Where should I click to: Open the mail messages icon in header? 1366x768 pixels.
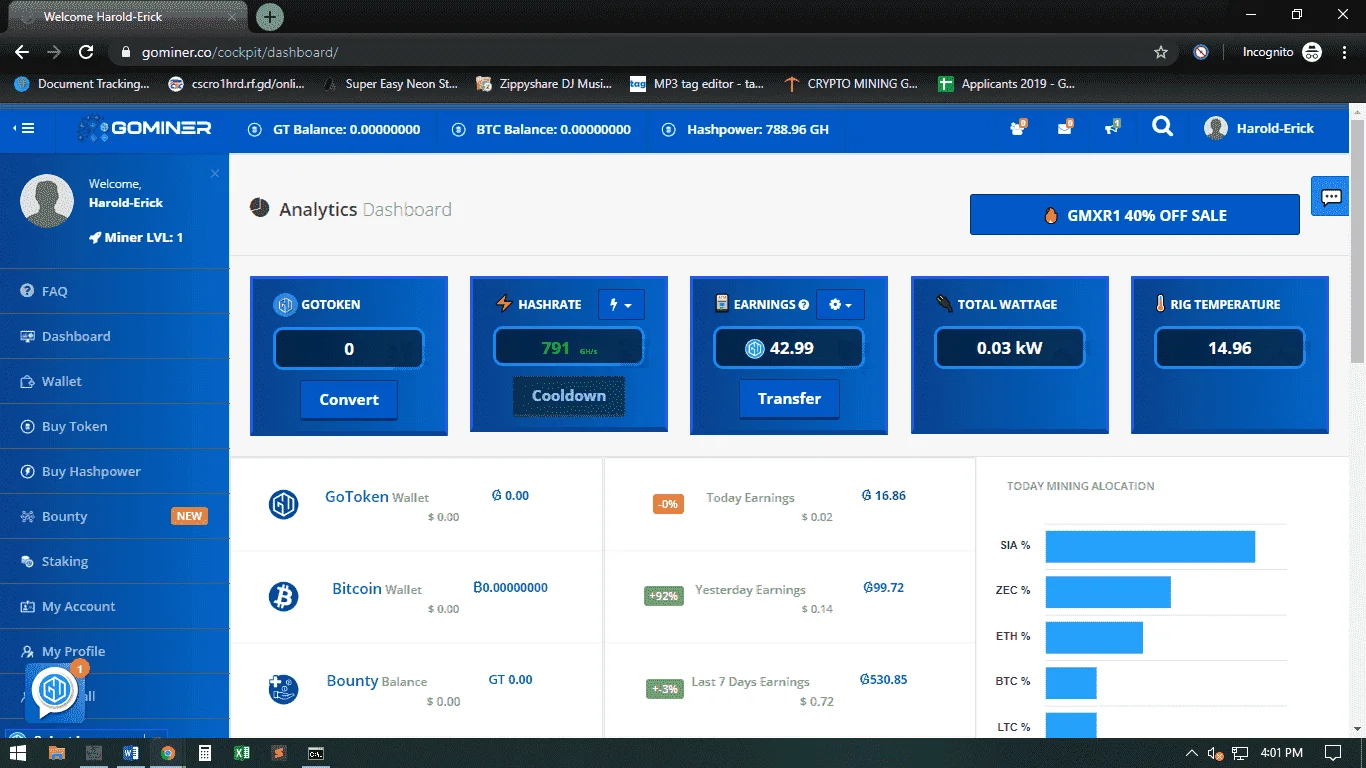(x=1065, y=128)
